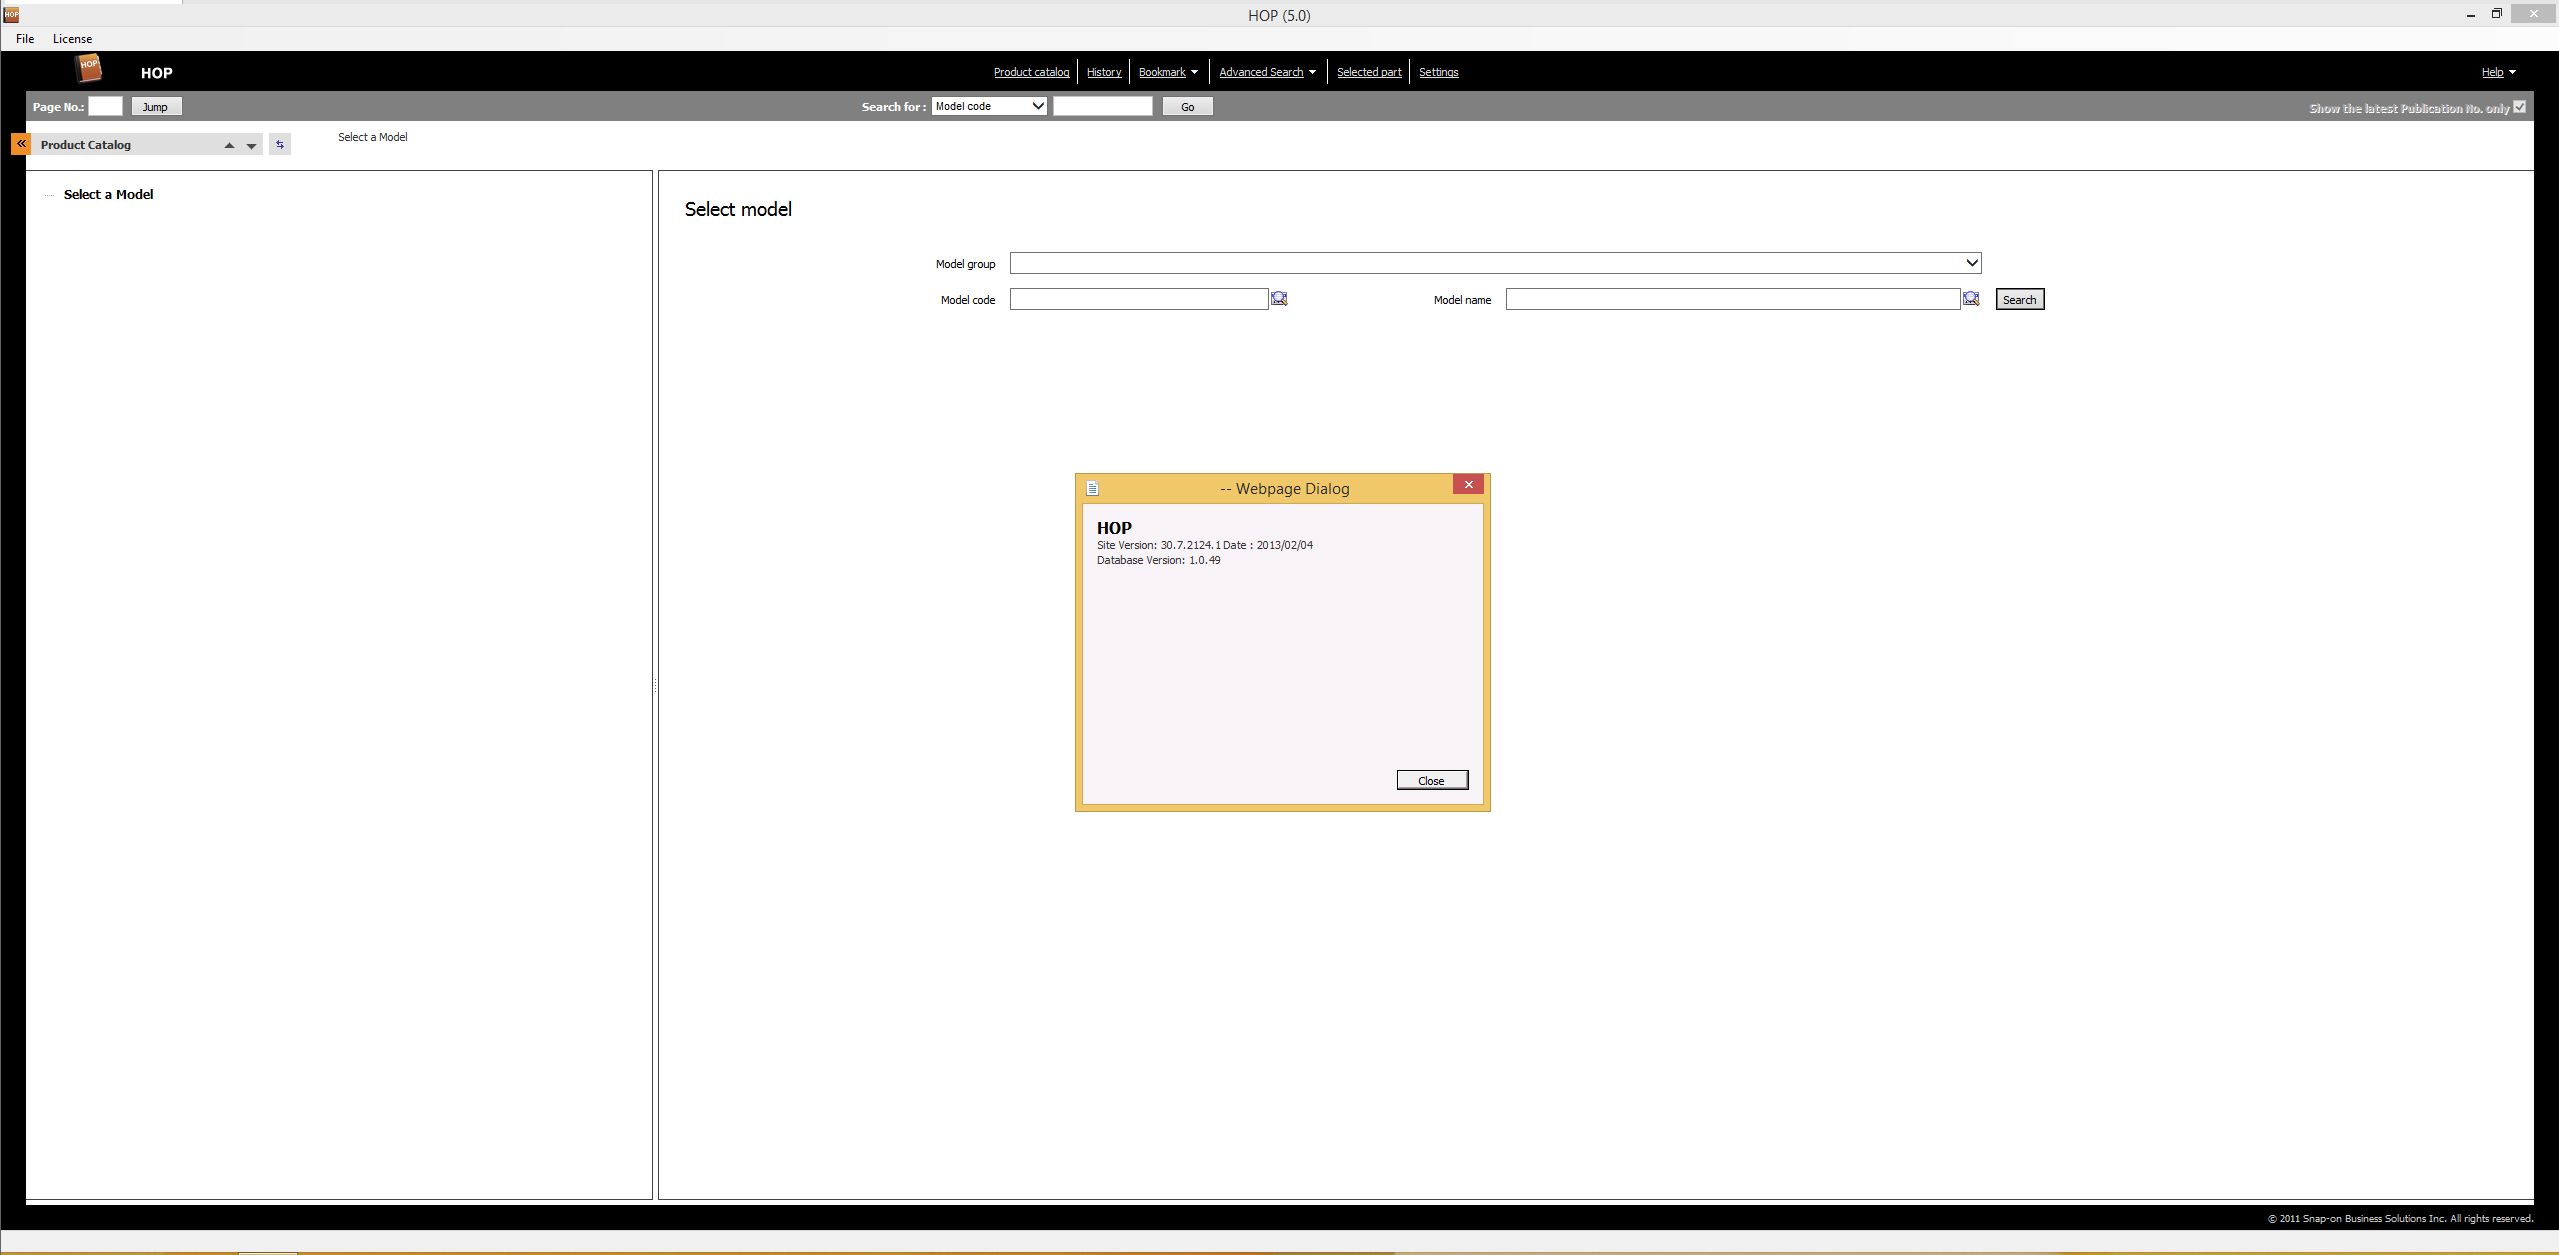Click the HOP application icon in title bar
2559x1255 pixels.
pos(11,15)
